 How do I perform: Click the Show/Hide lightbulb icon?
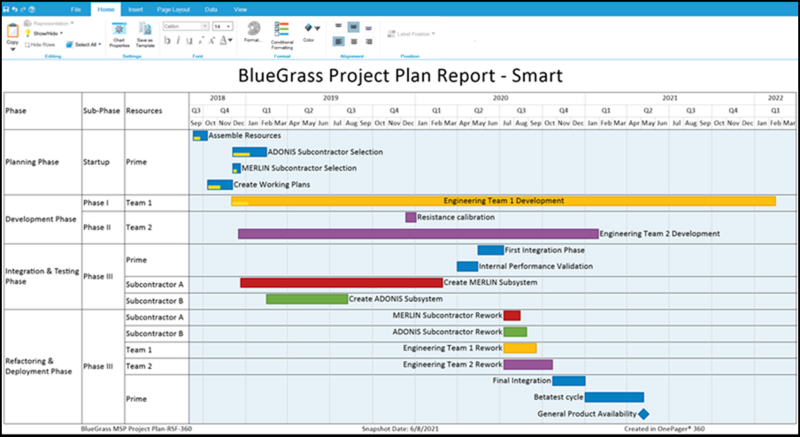coord(28,33)
